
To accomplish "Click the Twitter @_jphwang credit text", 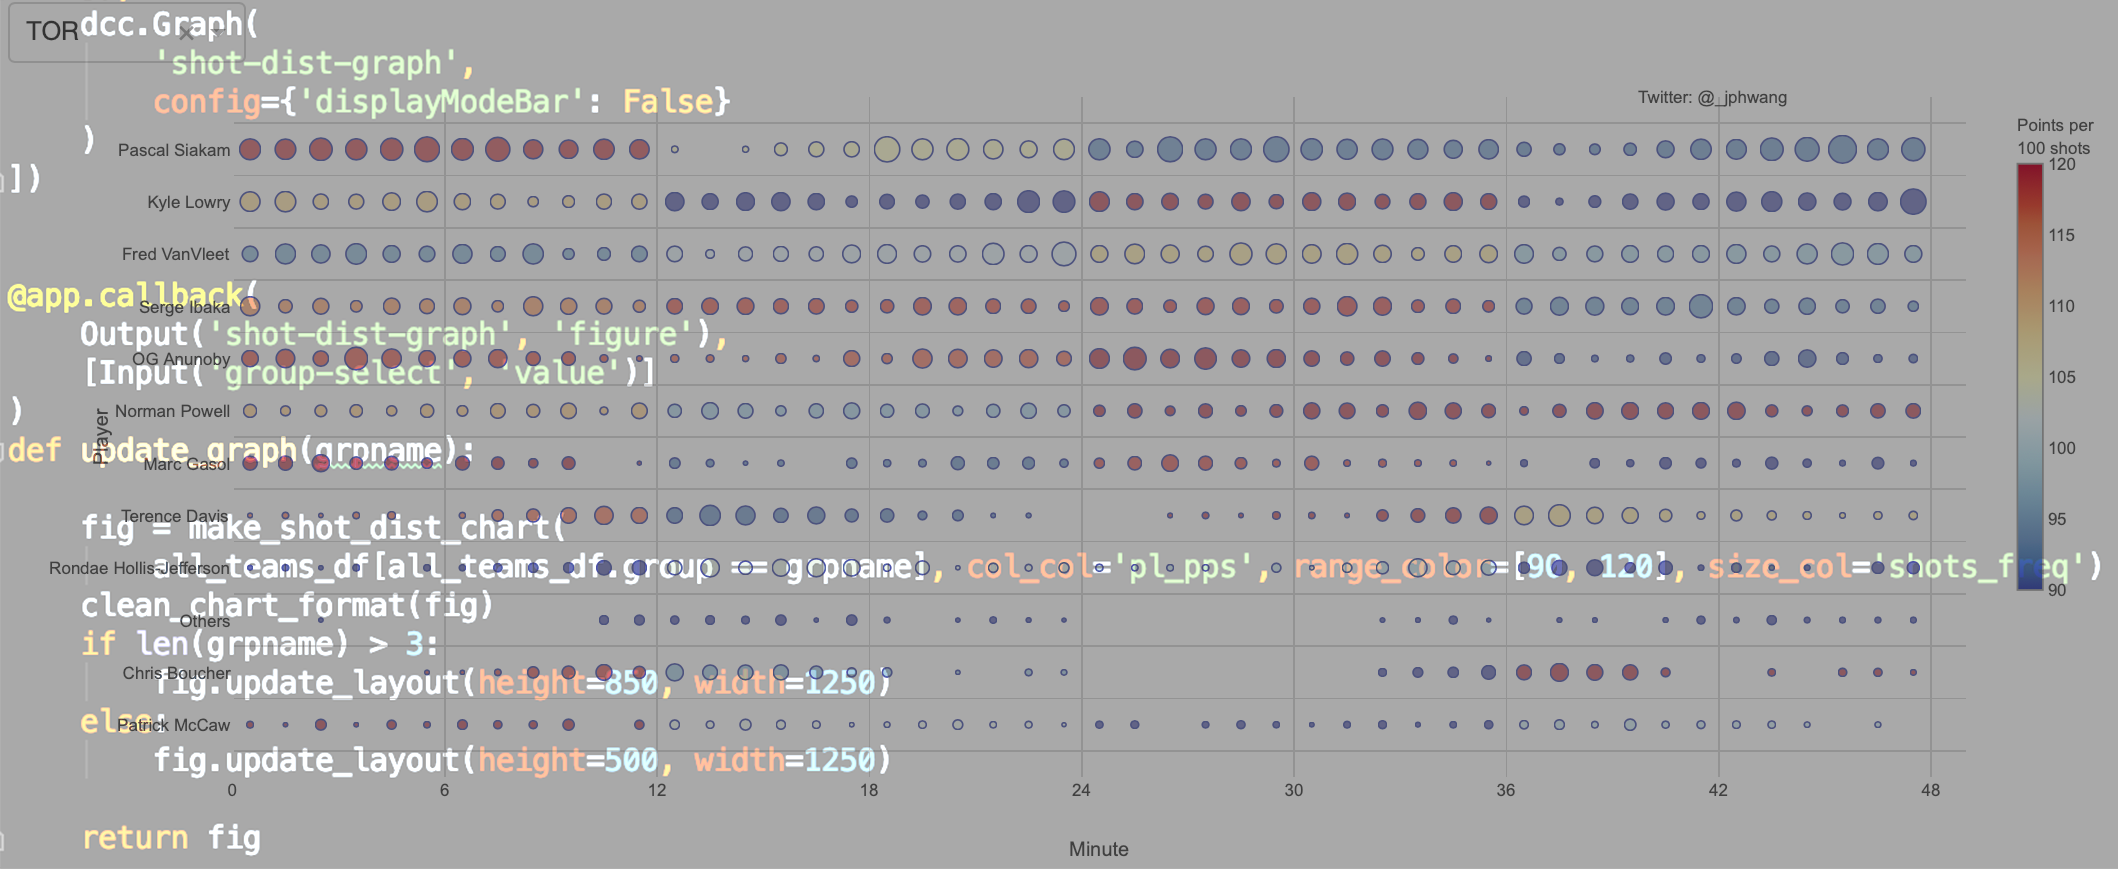I will [1712, 97].
